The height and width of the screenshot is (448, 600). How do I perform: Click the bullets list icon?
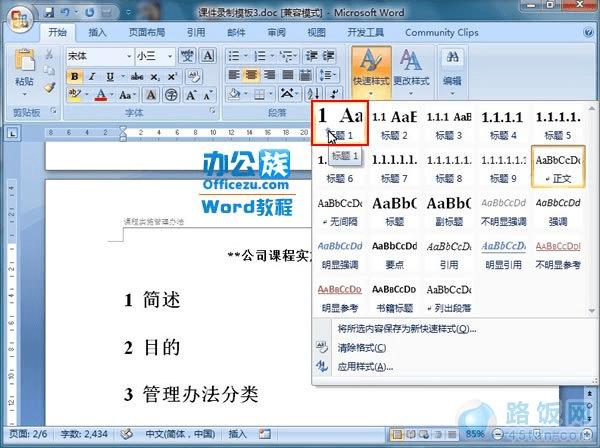coord(236,56)
